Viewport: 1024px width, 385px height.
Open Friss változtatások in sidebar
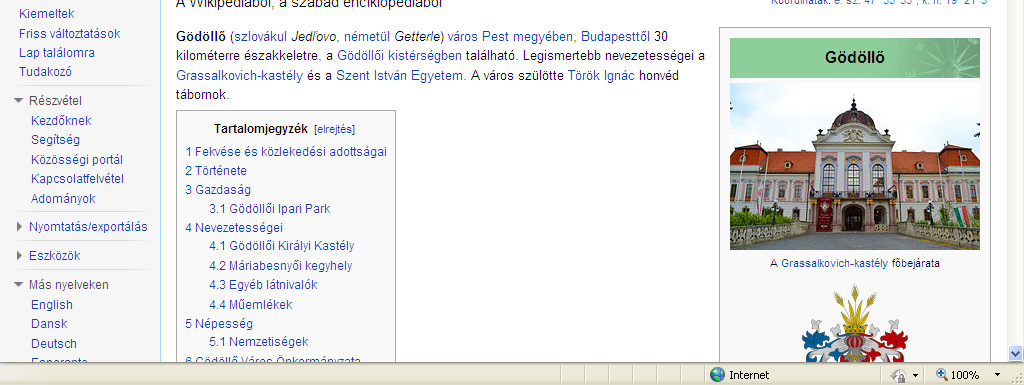tap(70, 33)
